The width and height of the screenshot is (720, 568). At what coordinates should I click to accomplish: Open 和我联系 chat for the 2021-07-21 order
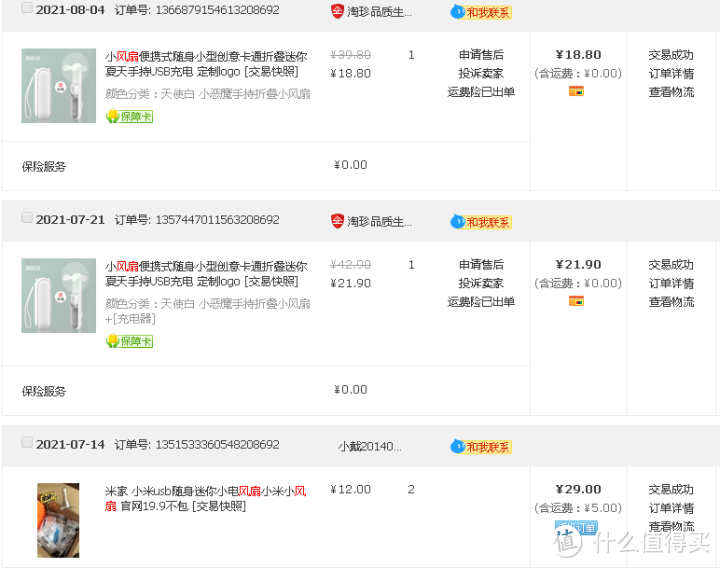[x=481, y=222]
